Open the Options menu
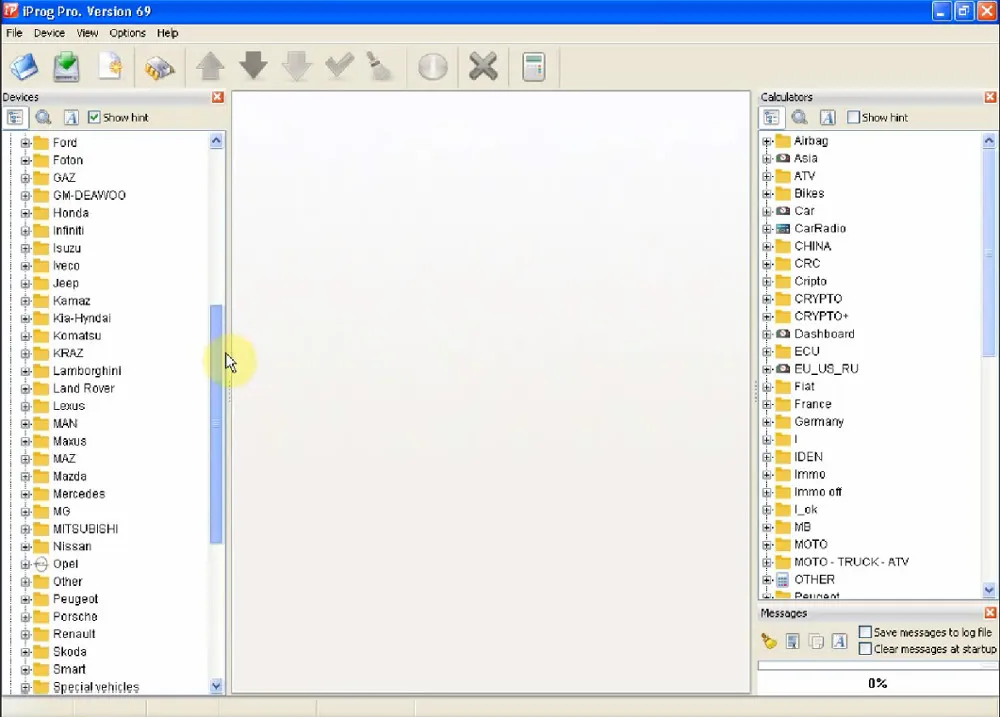This screenshot has width=1000, height=717. click(128, 33)
